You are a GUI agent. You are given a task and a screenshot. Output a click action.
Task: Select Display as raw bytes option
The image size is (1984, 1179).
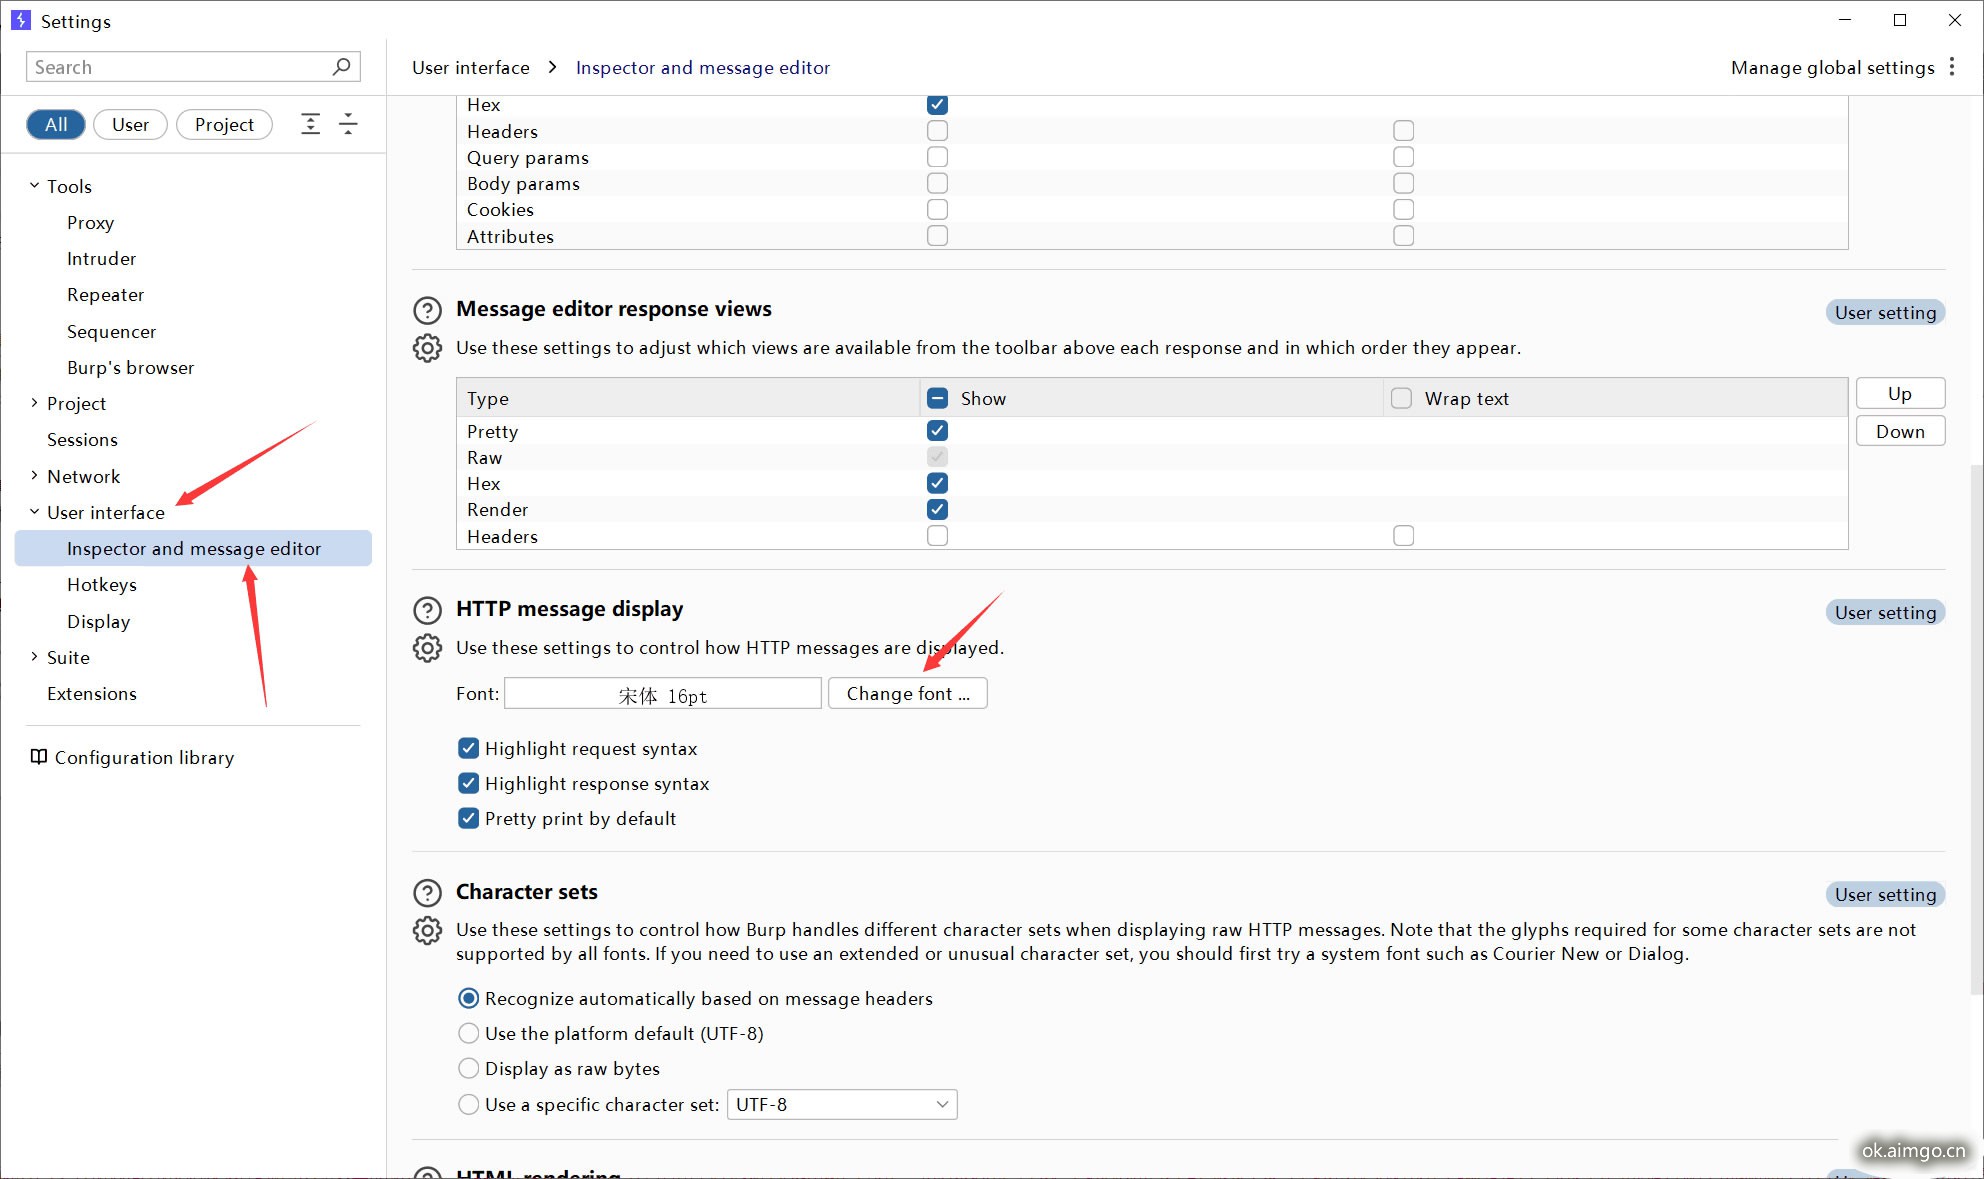coord(468,1068)
